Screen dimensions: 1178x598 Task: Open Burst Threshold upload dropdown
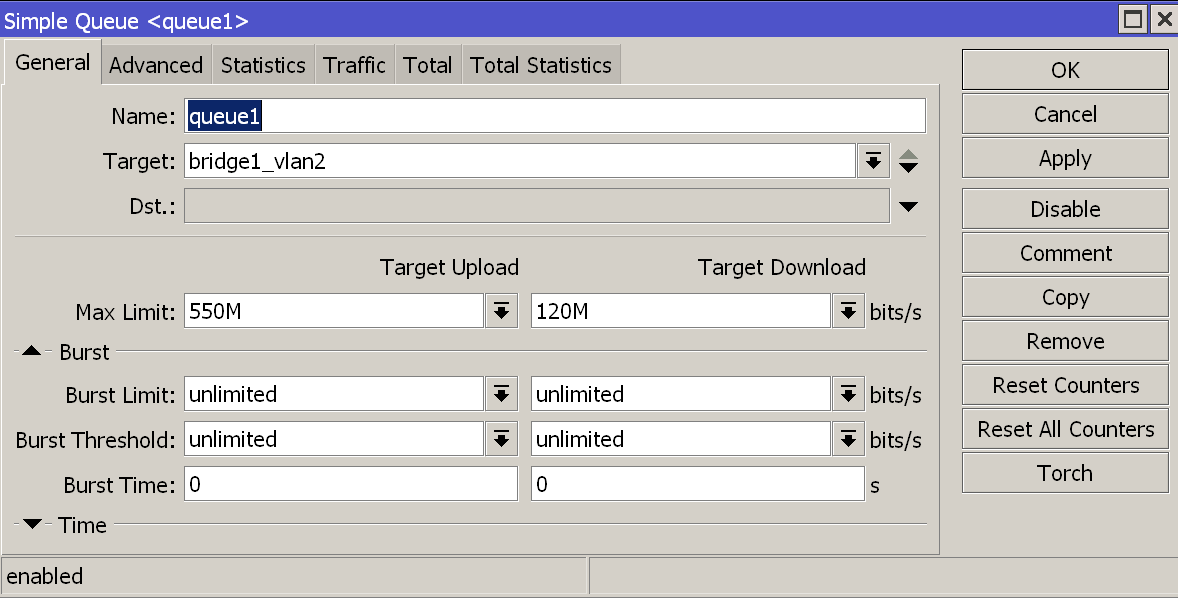pyautogui.click(x=501, y=439)
